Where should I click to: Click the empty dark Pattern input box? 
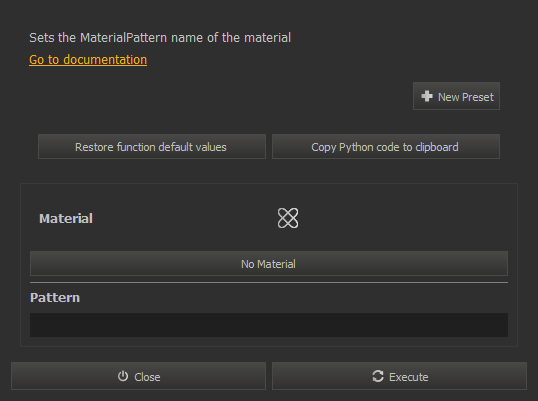click(x=269, y=325)
